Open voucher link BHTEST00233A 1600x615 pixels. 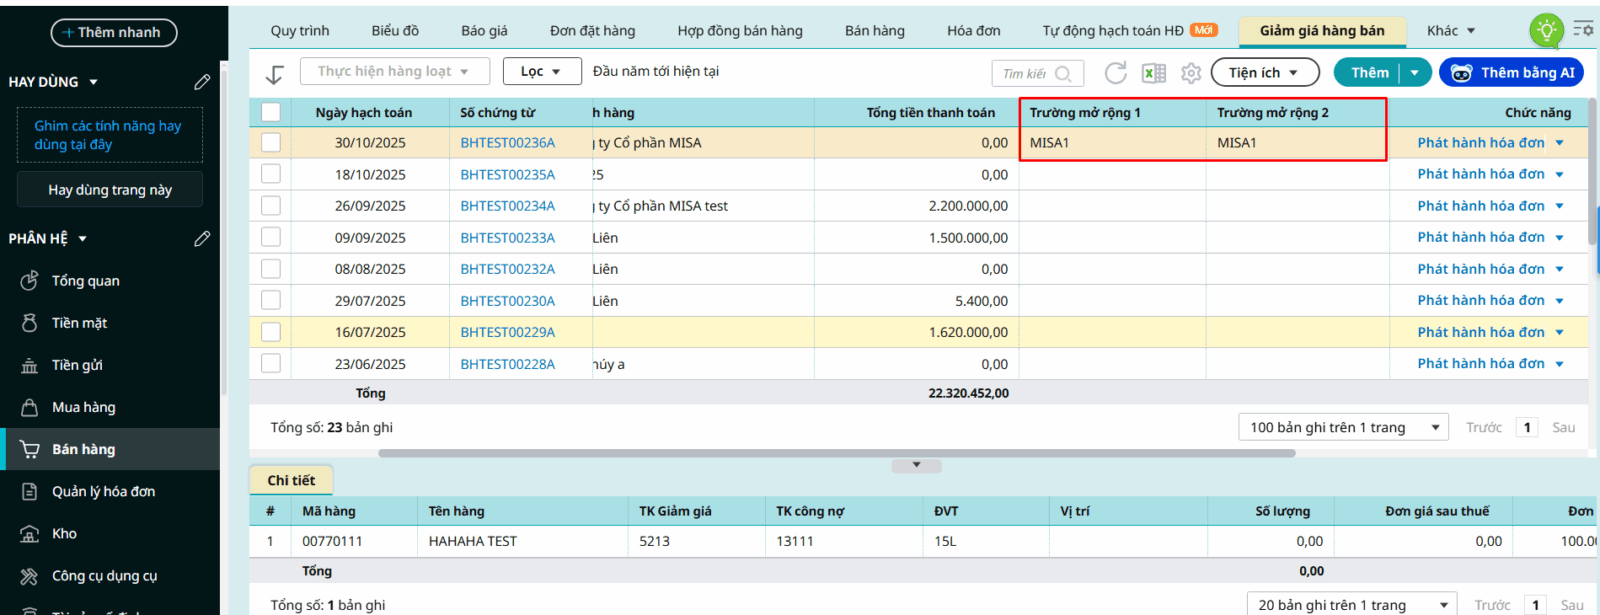(x=507, y=238)
